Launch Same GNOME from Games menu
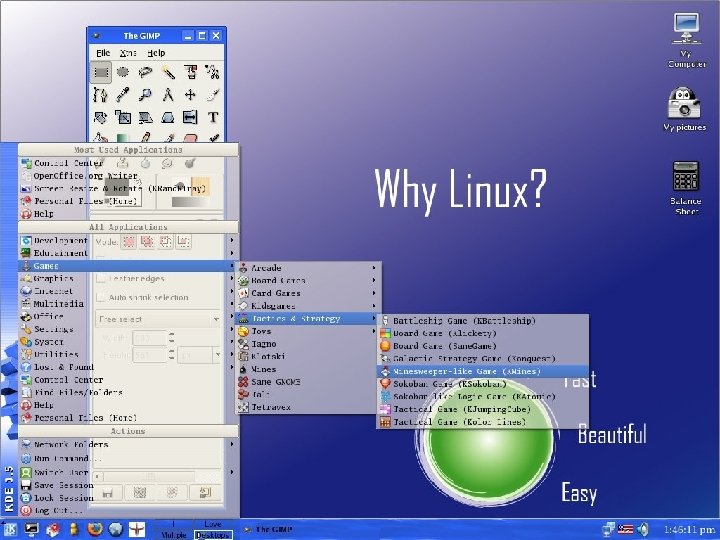The height and width of the screenshot is (540, 720). click(x=308, y=382)
